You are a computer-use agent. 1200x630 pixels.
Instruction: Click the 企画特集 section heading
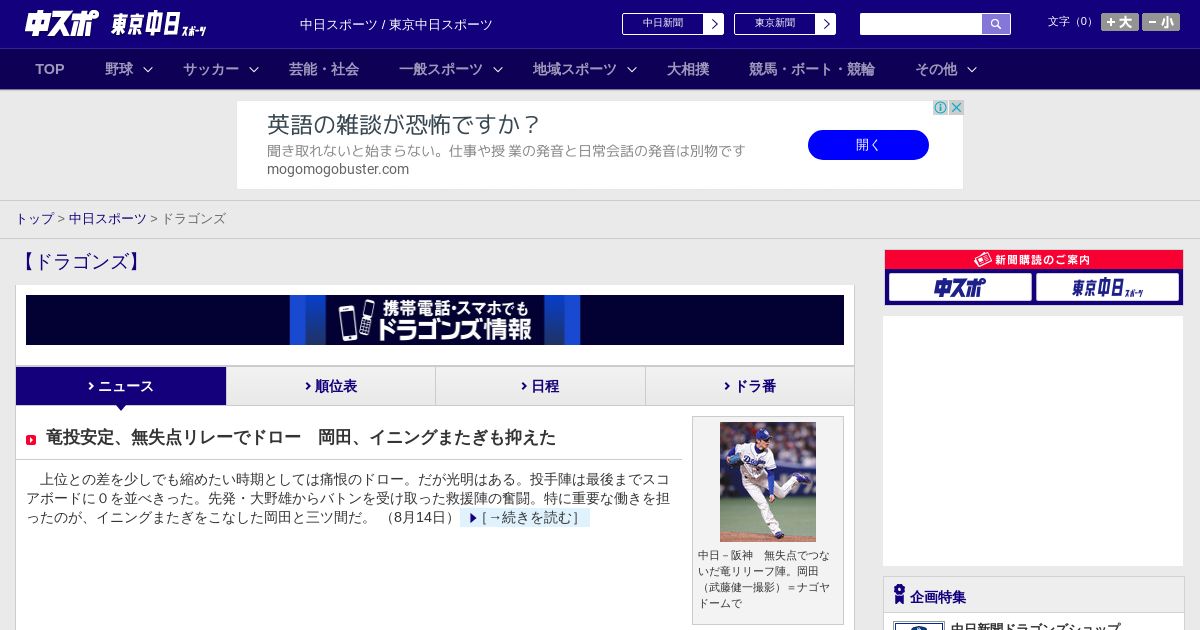coord(938,597)
